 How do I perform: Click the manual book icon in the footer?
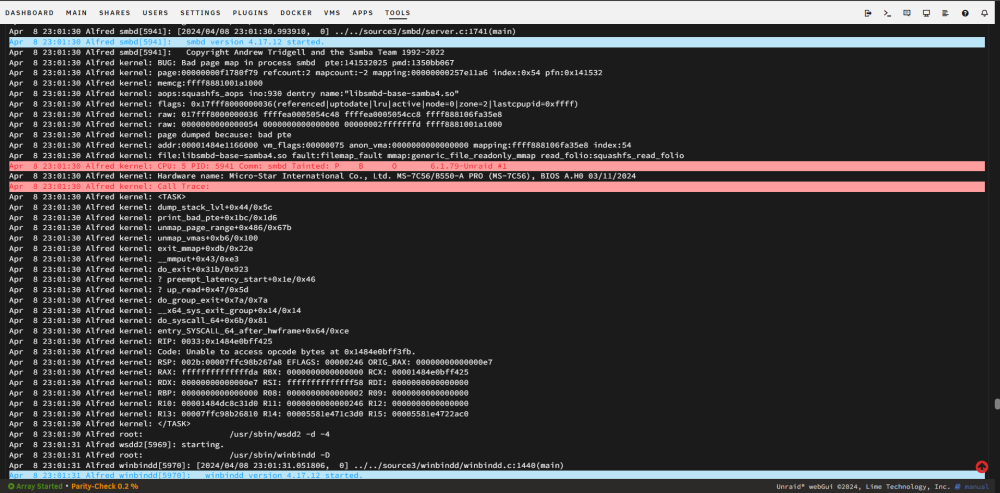pos(957,487)
